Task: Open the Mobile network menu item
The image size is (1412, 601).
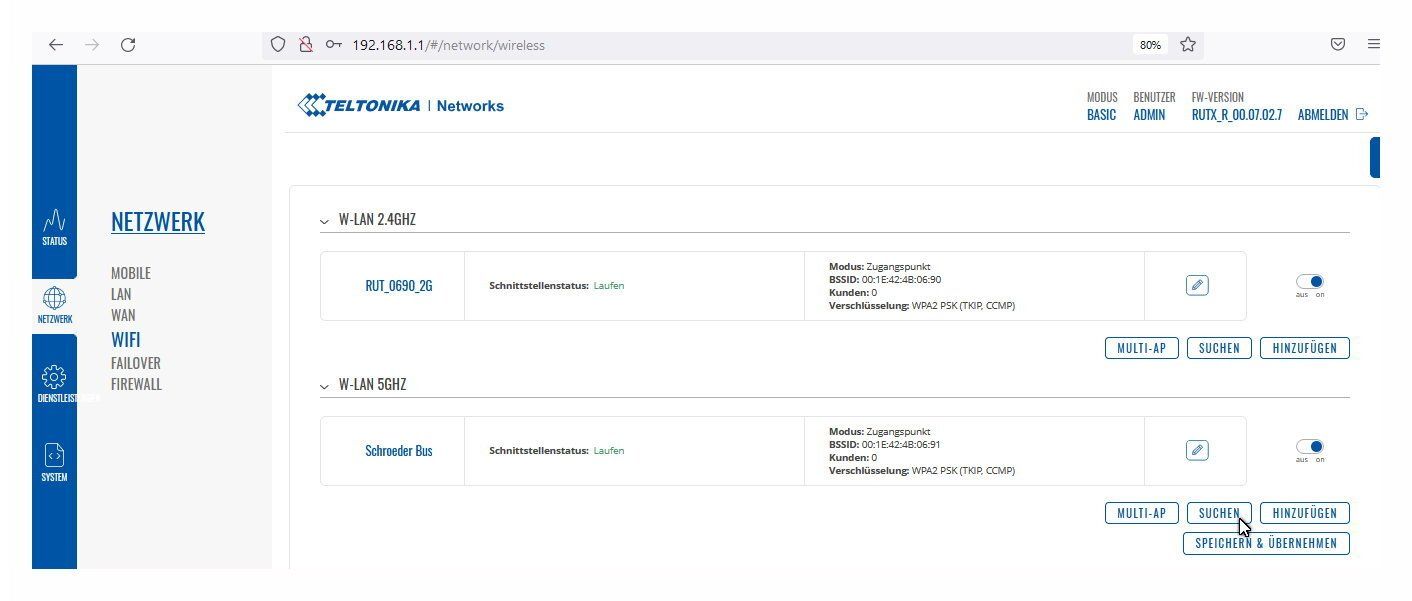Action: pyautogui.click(x=131, y=273)
